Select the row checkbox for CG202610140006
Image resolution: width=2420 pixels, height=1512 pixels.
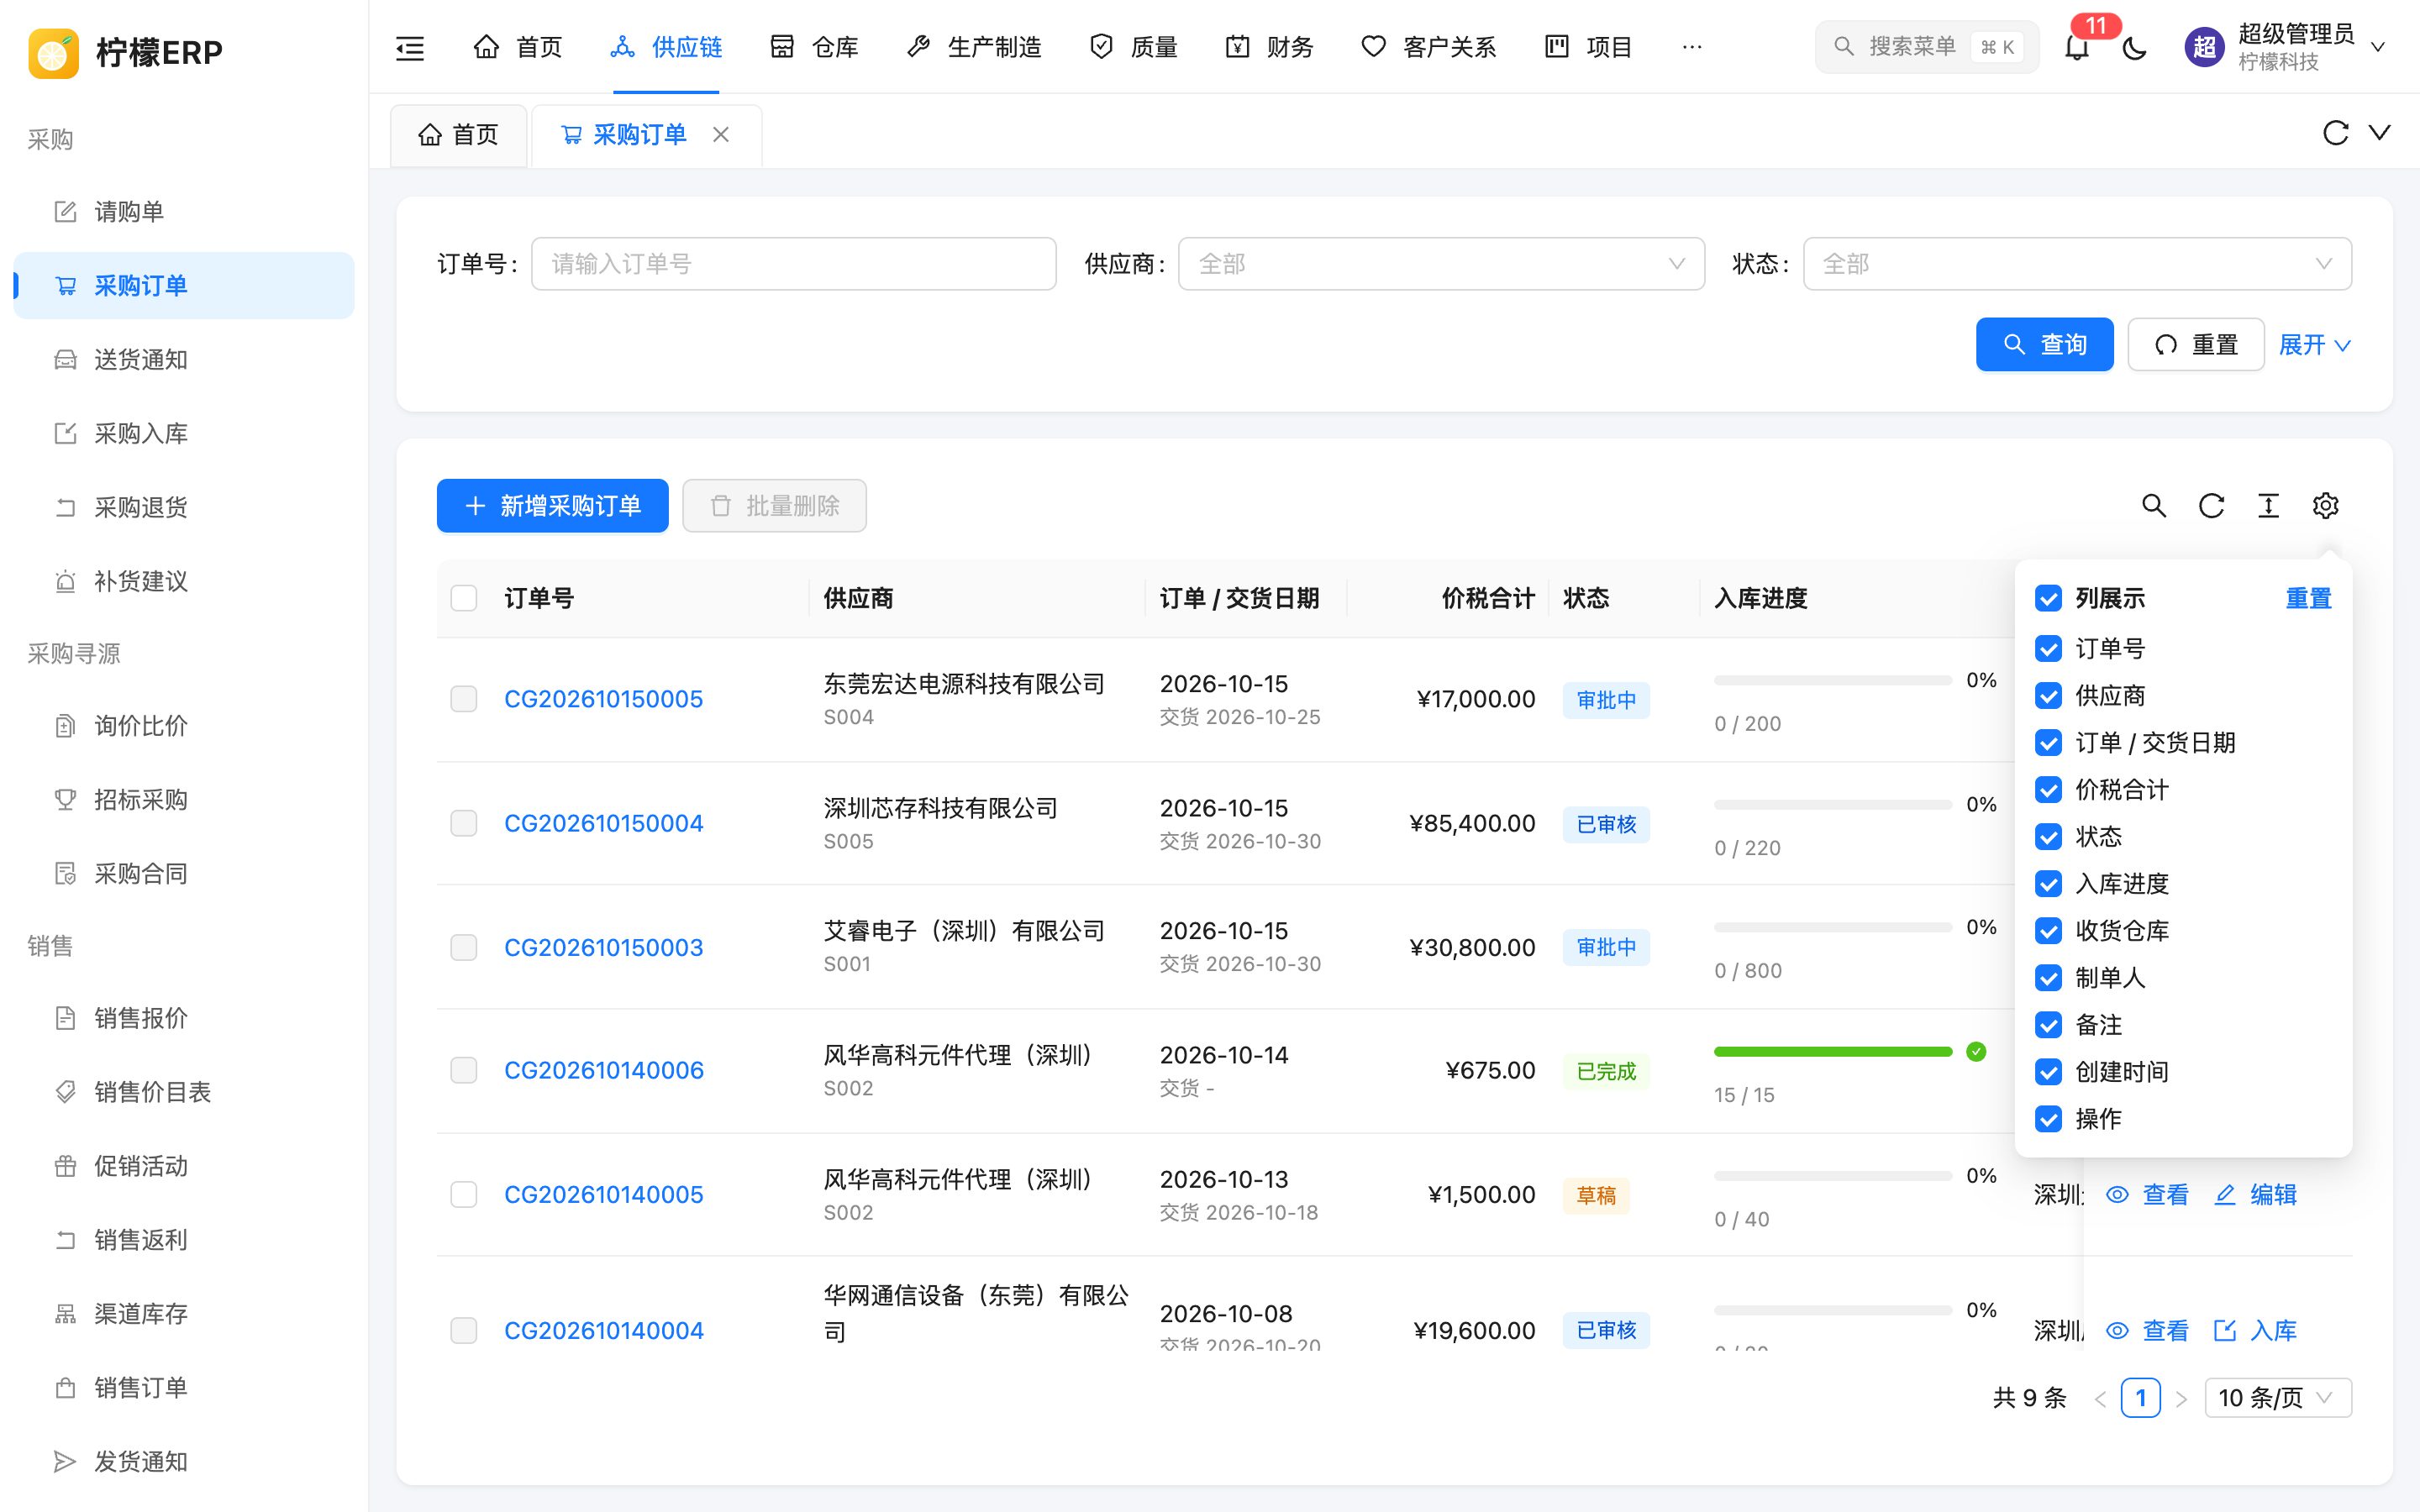pyautogui.click(x=464, y=1070)
